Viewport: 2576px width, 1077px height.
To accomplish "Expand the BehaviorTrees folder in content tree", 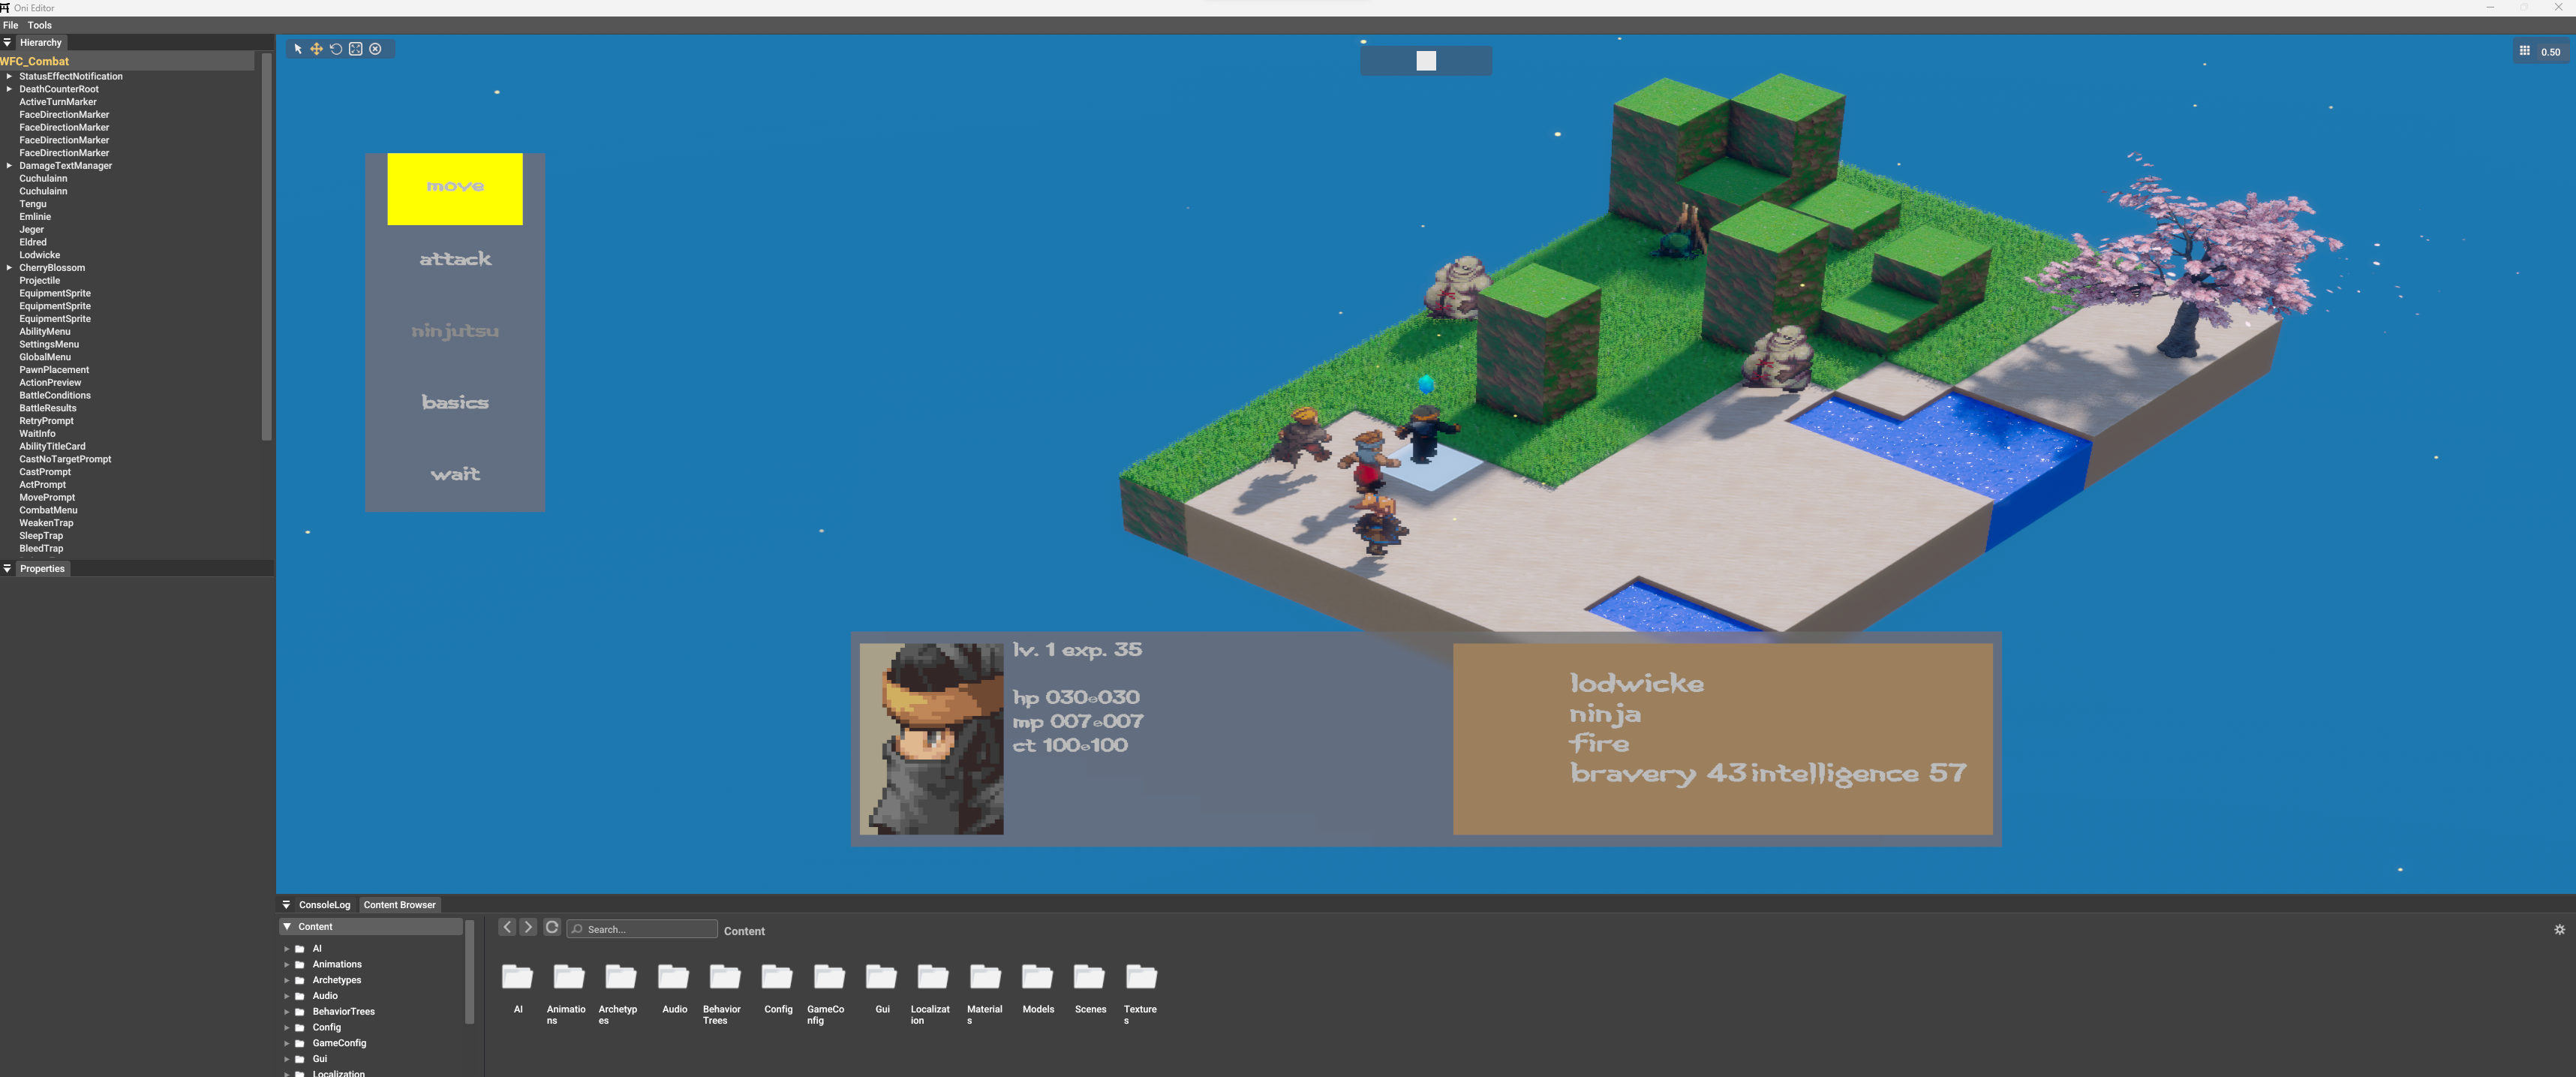I will 286,1012.
